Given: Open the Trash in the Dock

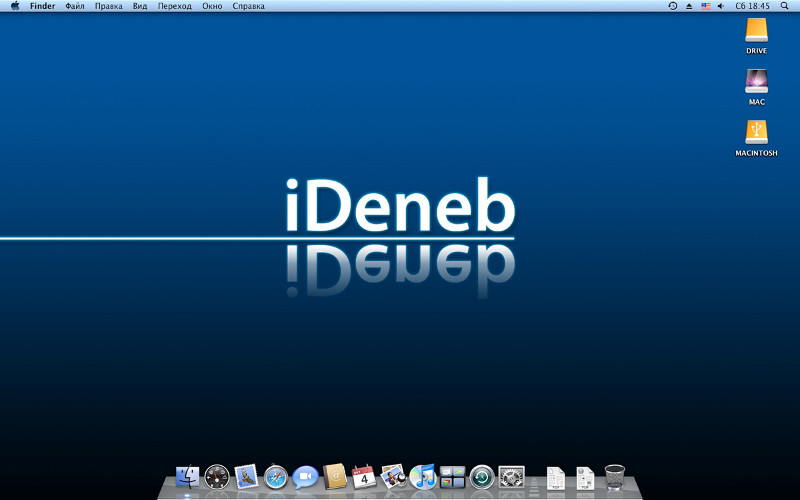Looking at the screenshot, I should coord(615,478).
